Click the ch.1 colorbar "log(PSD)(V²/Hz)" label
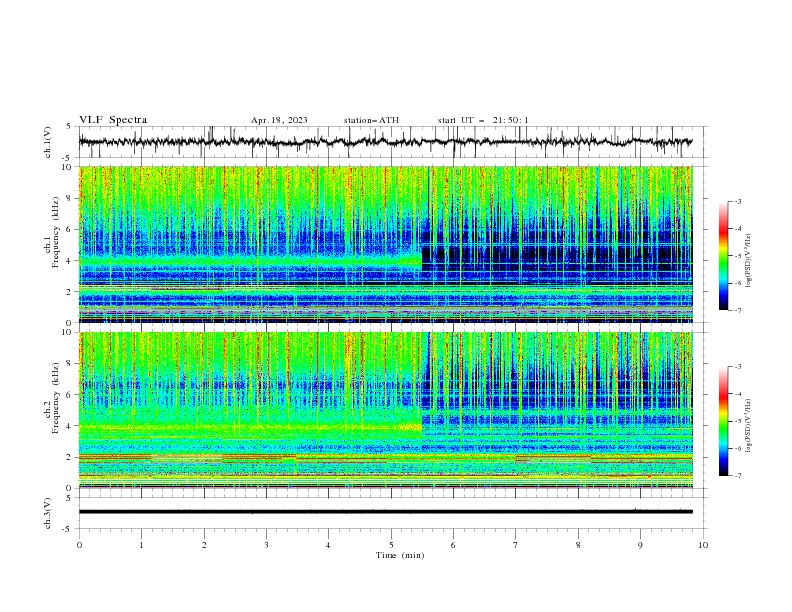 (x=749, y=261)
